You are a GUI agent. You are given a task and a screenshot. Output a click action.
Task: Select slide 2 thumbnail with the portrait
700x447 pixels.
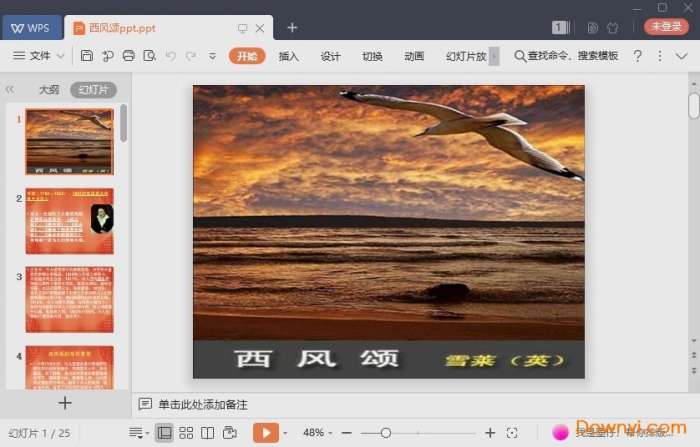tap(70, 221)
